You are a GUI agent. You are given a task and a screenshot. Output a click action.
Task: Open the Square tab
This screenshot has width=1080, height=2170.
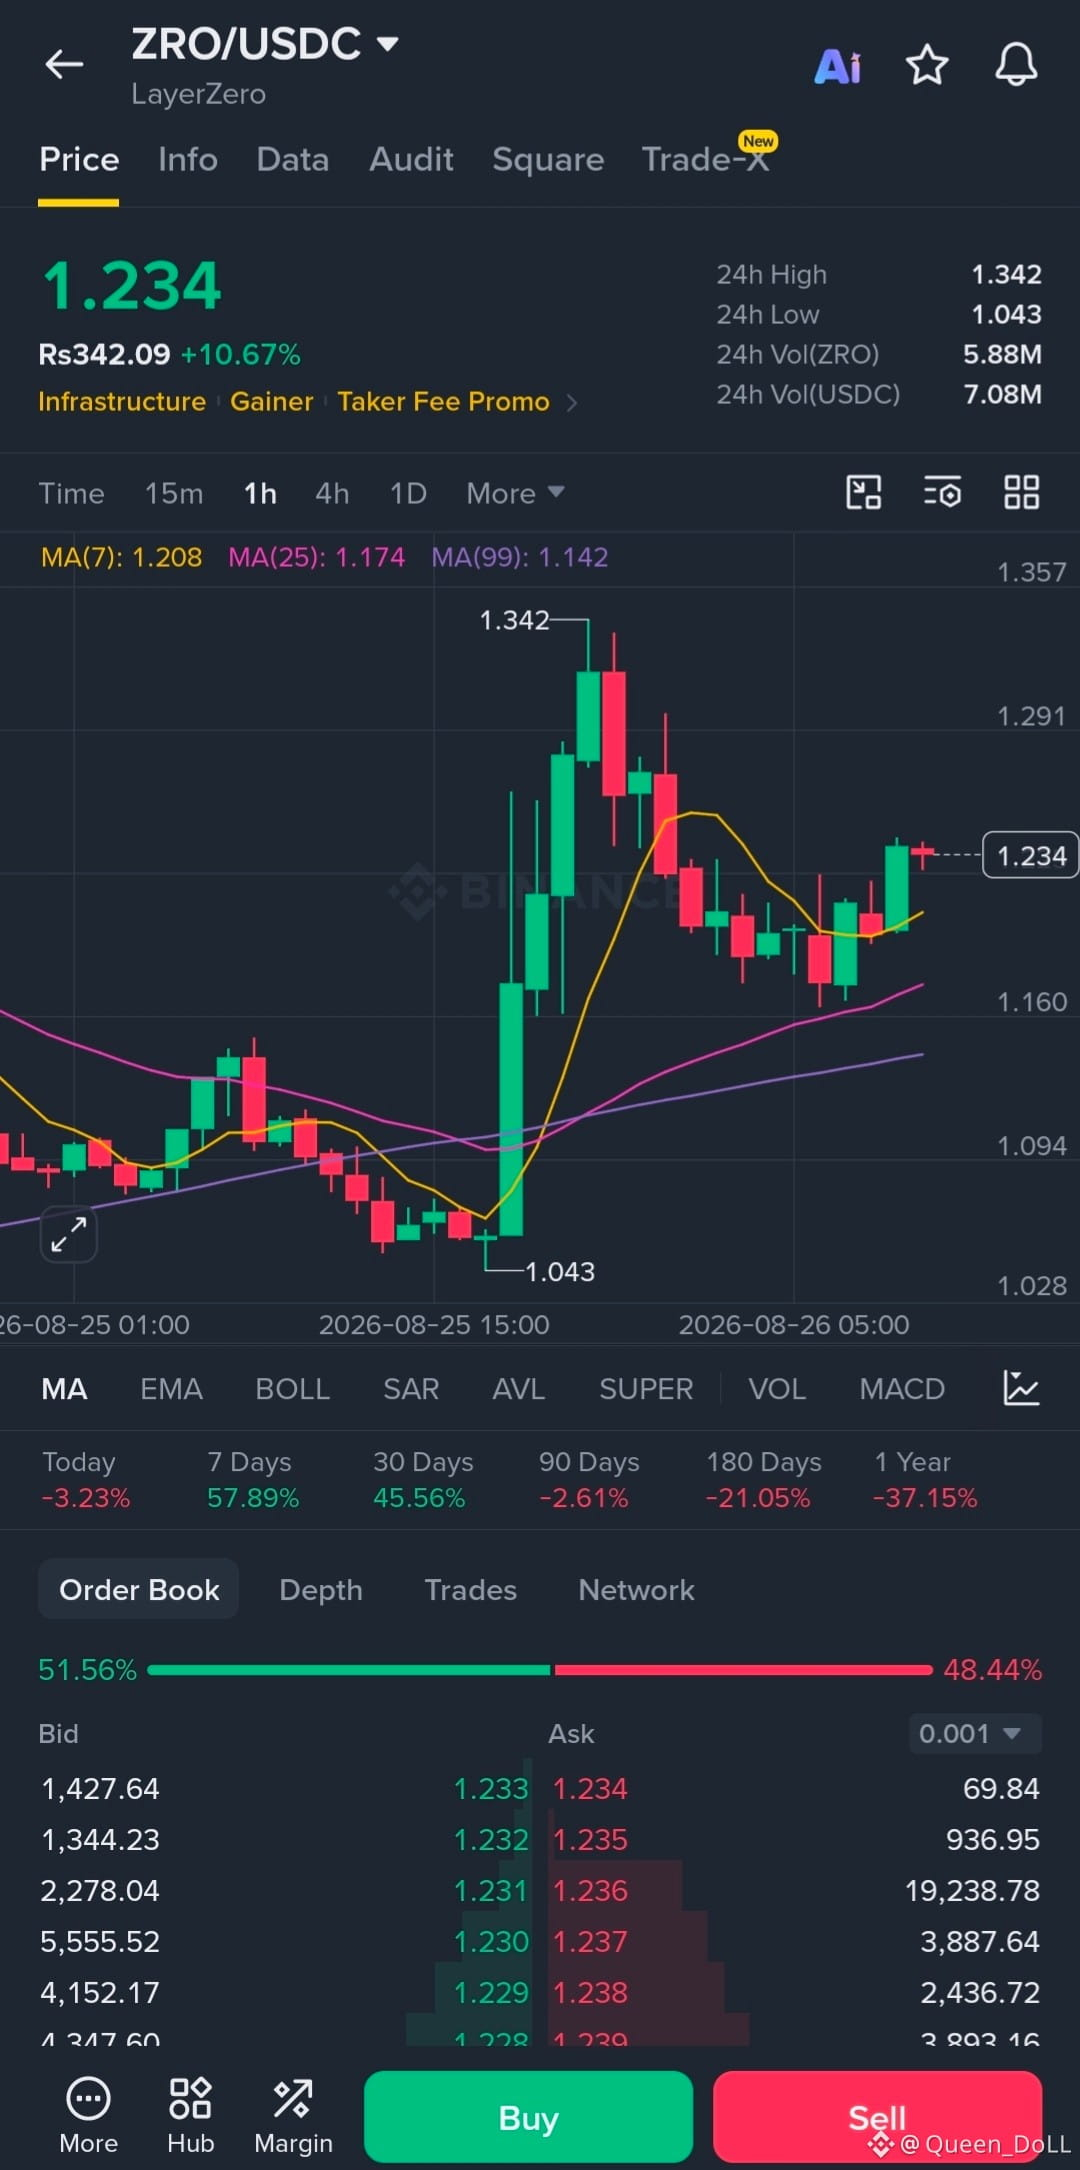pyautogui.click(x=548, y=160)
